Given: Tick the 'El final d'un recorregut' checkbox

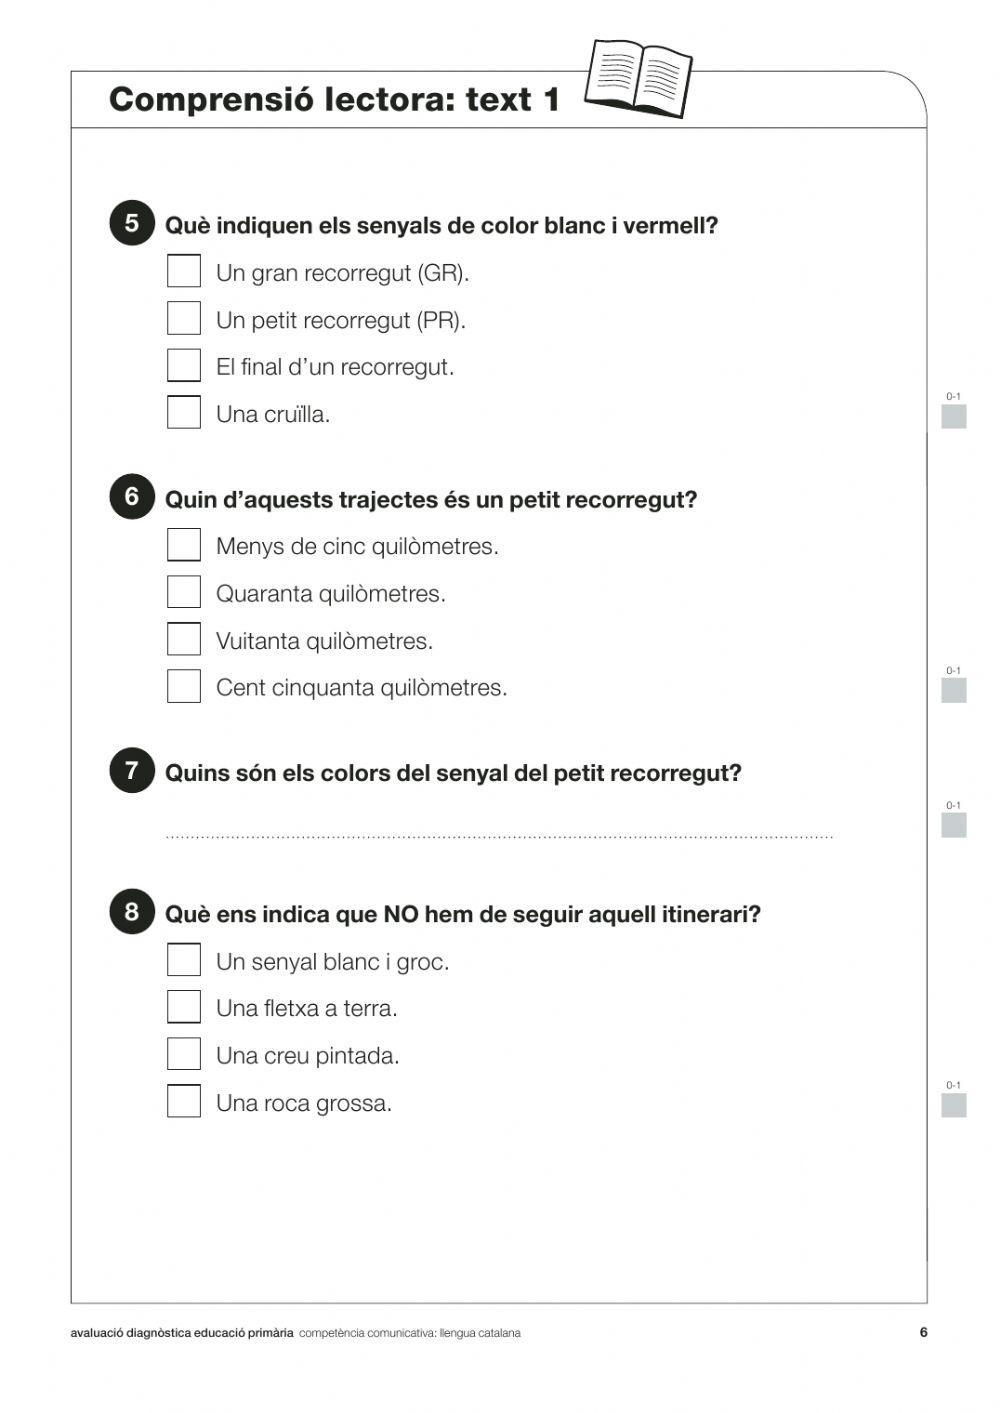Looking at the screenshot, I should point(184,365).
